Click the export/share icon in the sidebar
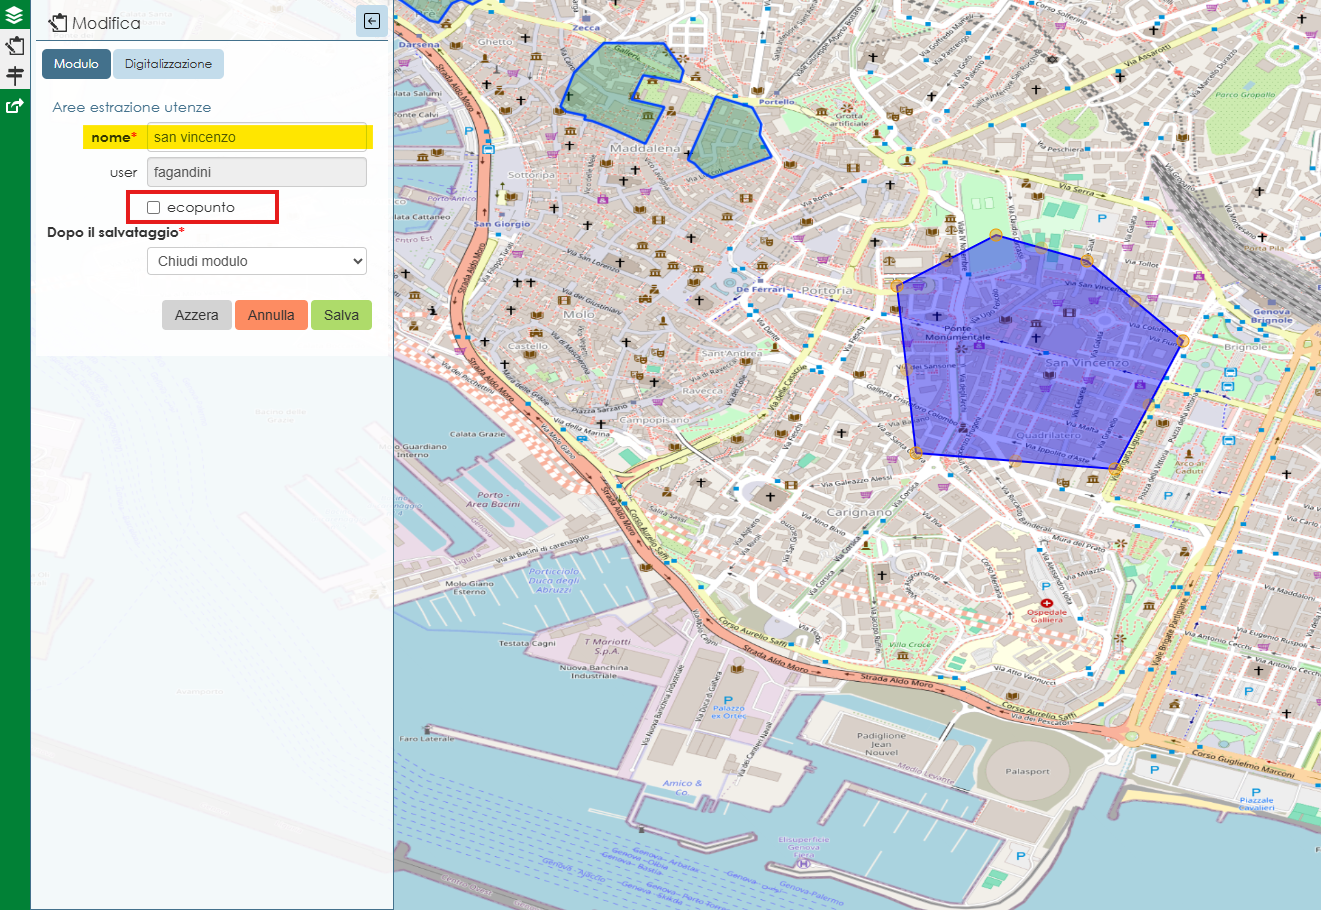 (x=14, y=105)
